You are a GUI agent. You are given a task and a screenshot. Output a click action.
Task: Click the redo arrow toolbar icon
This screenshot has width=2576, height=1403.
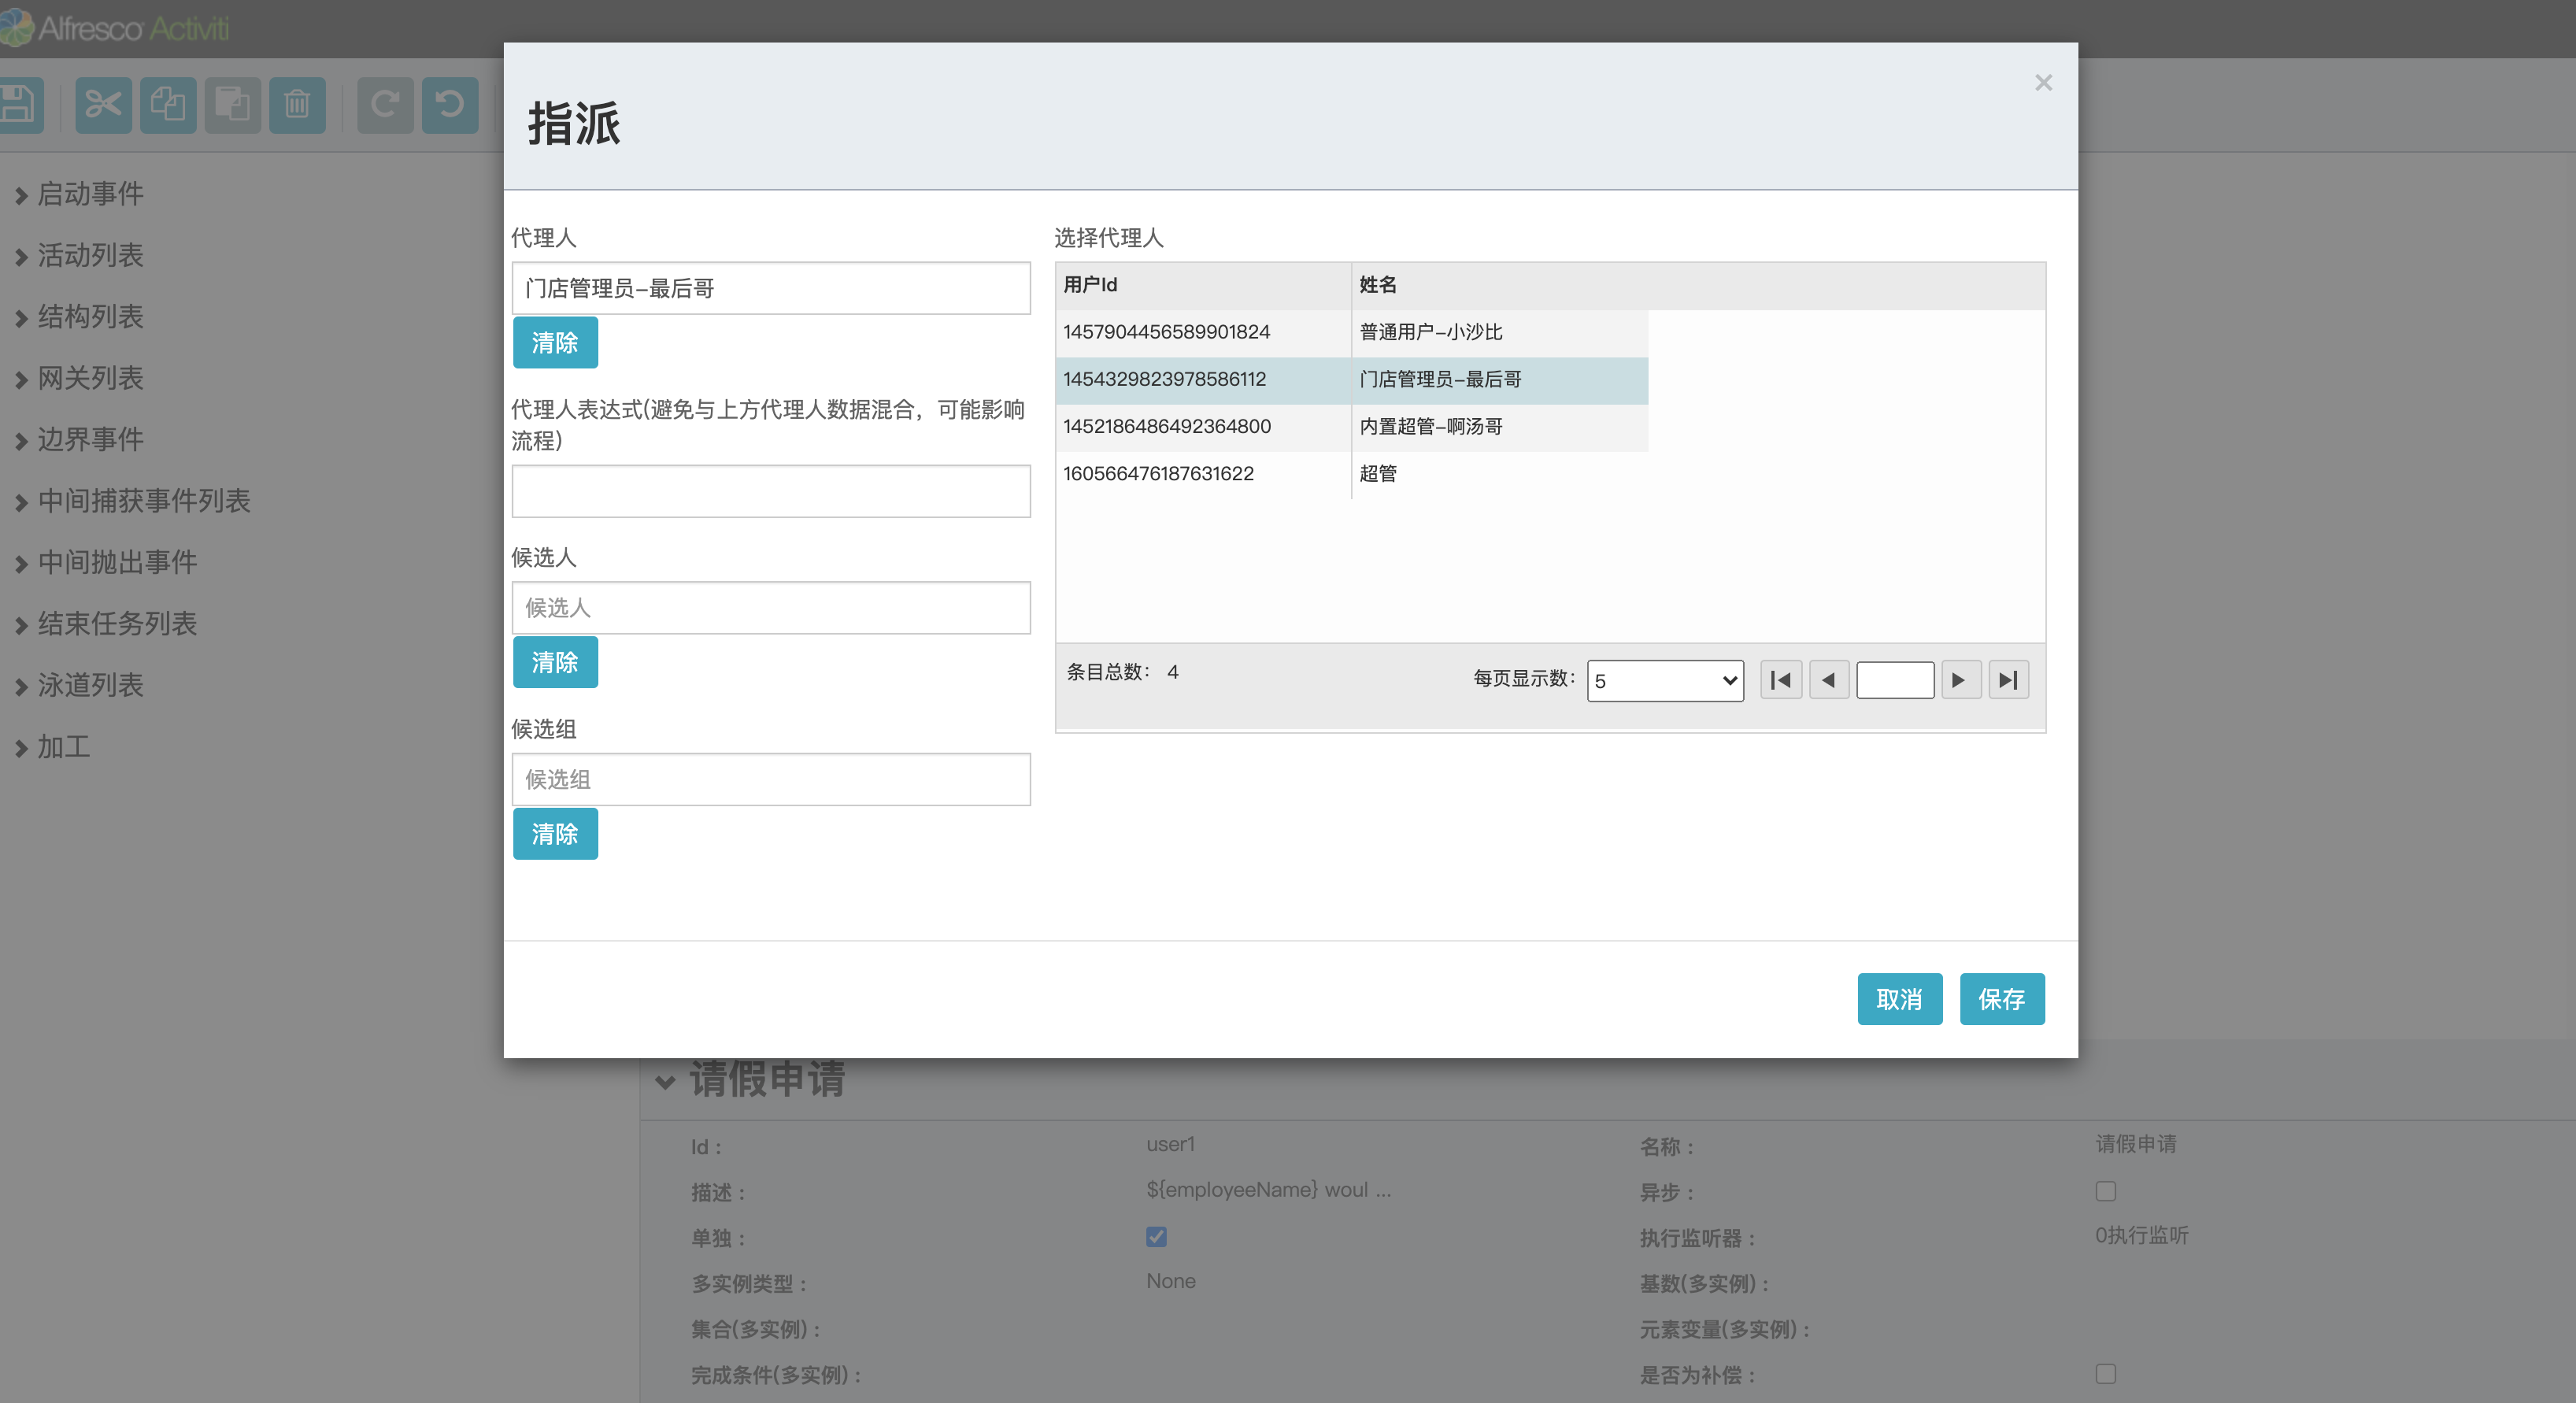(x=385, y=105)
